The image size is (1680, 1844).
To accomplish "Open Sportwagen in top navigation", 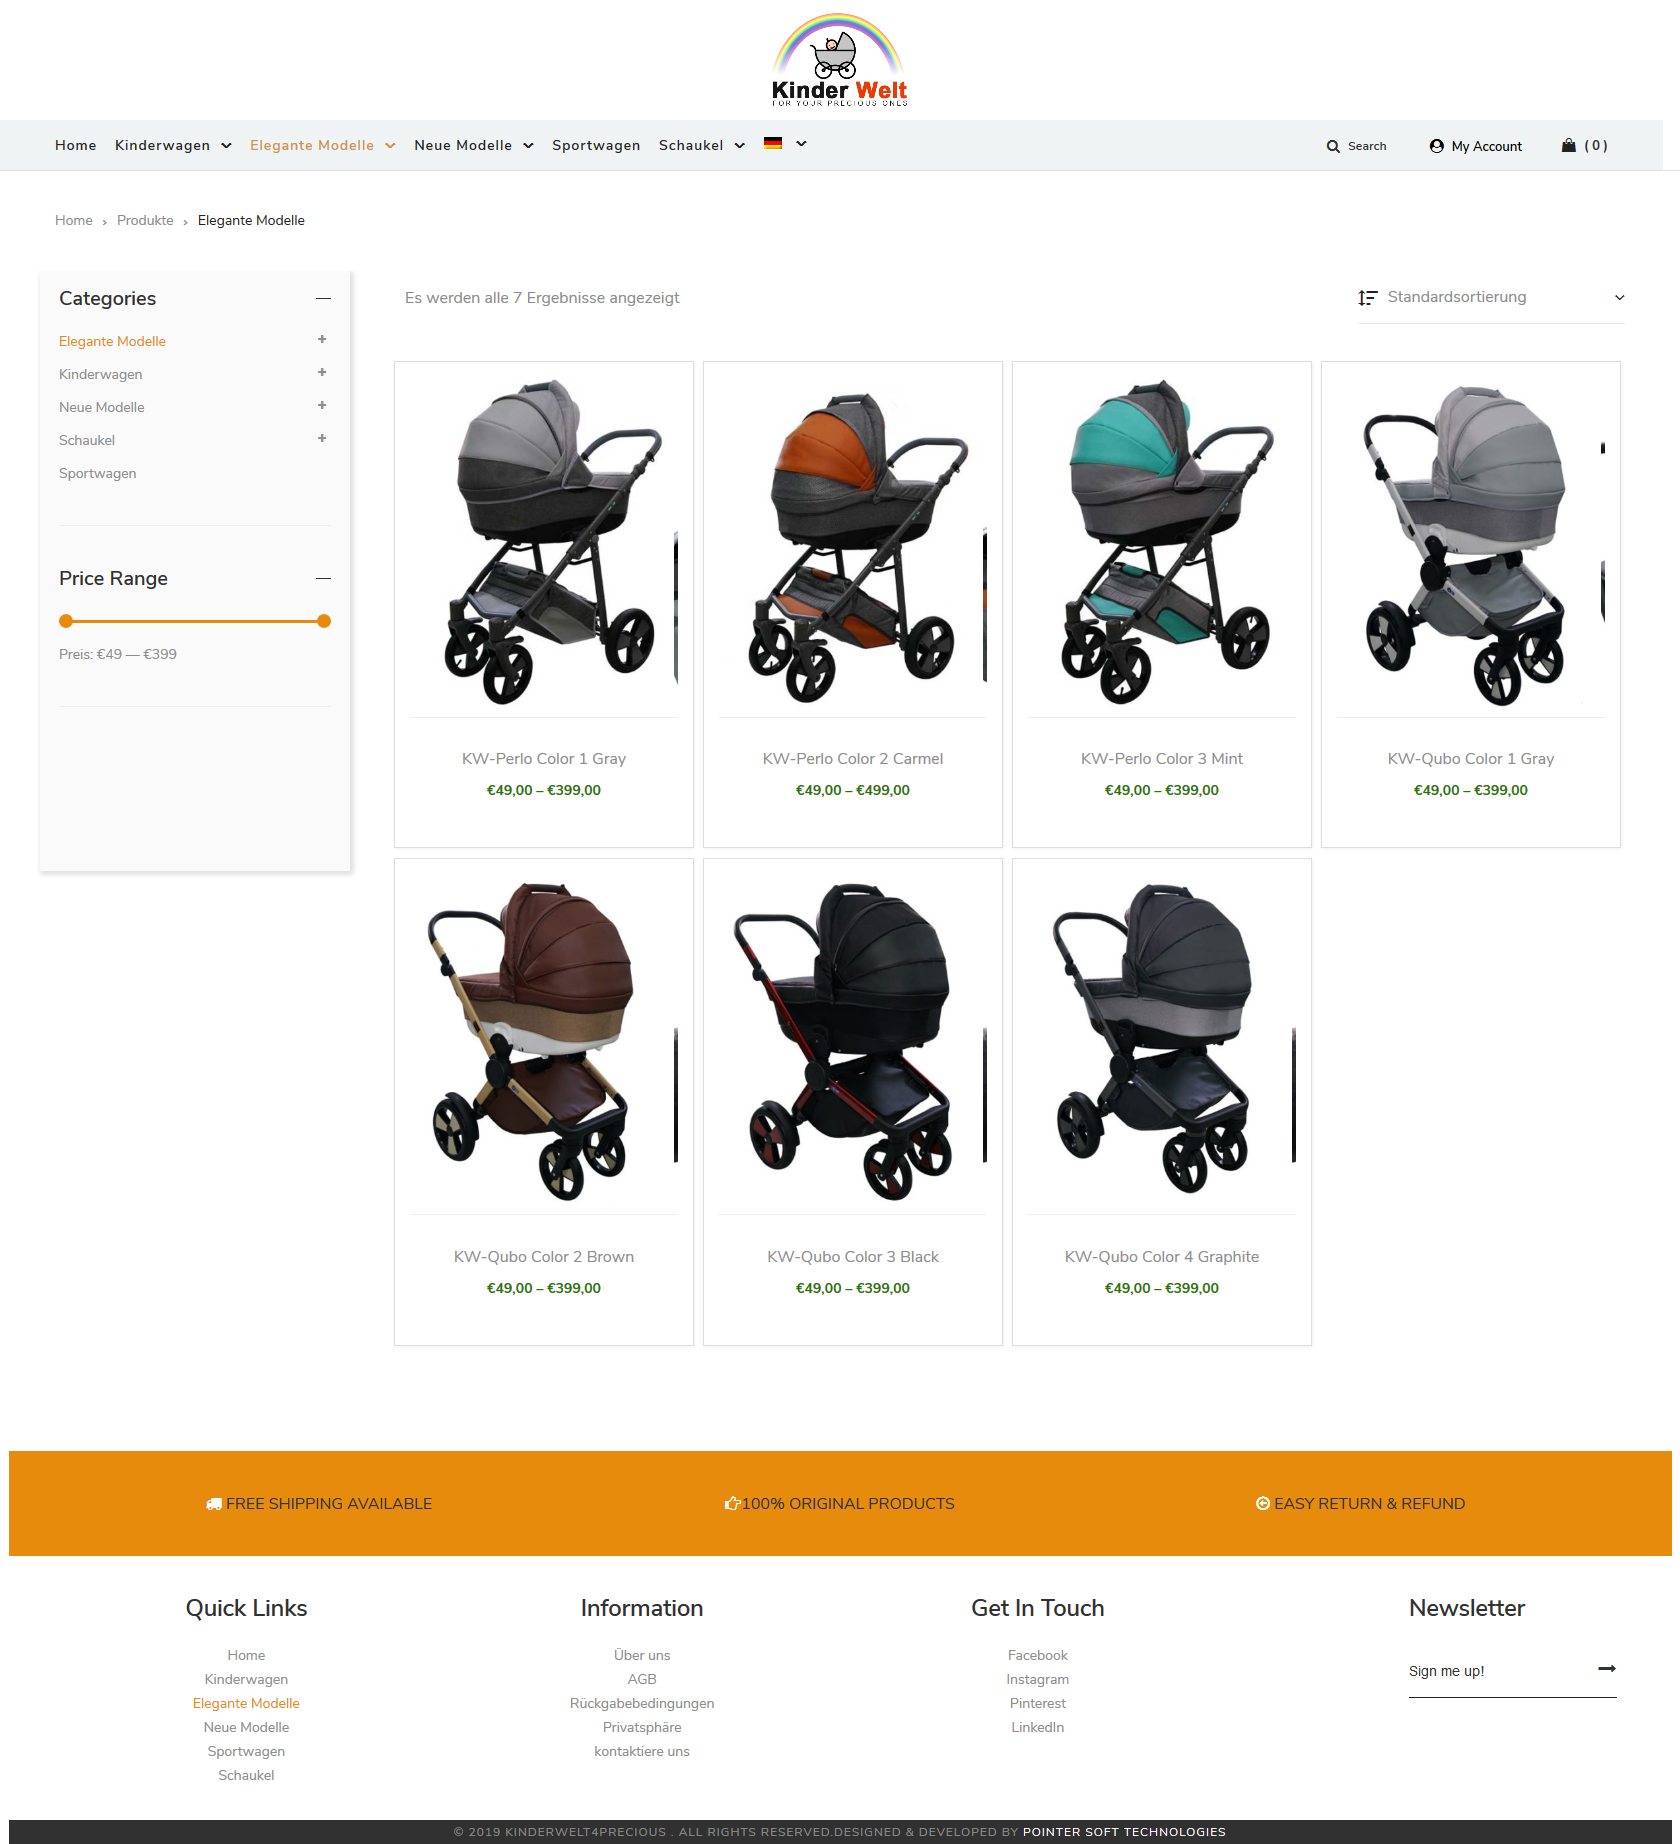I will pyautogui.click(x=596, y=145).
